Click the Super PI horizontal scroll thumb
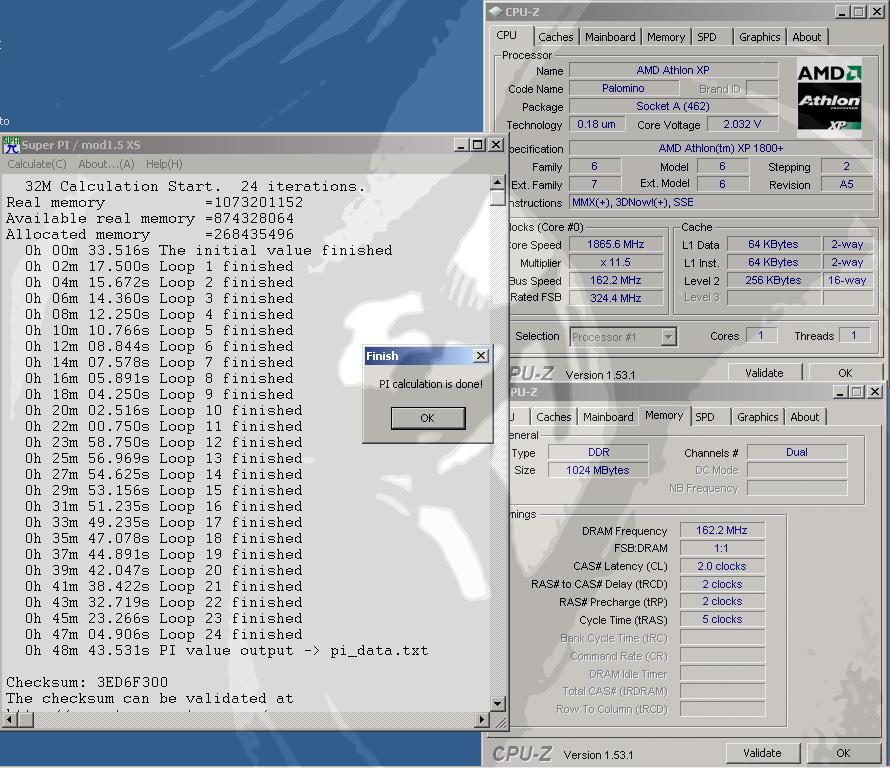Image resolution: width=890 pixels, height=768 pixels. [x=26, y=720]
